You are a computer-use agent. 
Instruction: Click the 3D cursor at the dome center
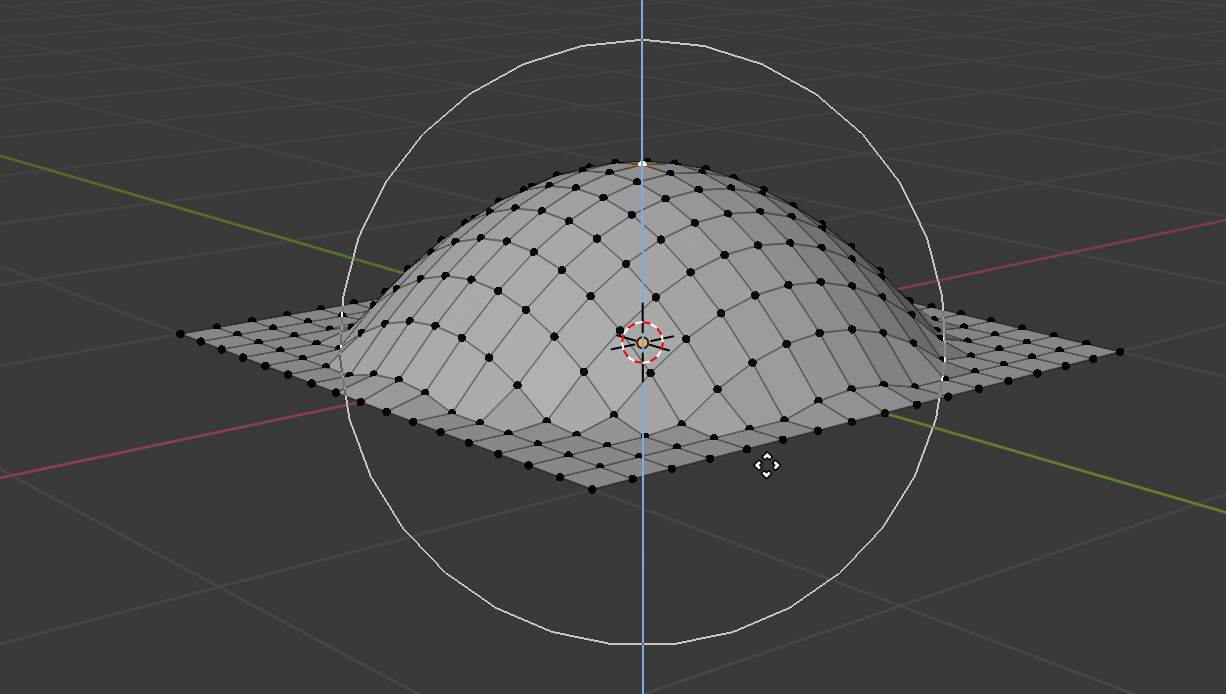pos(641,342)
